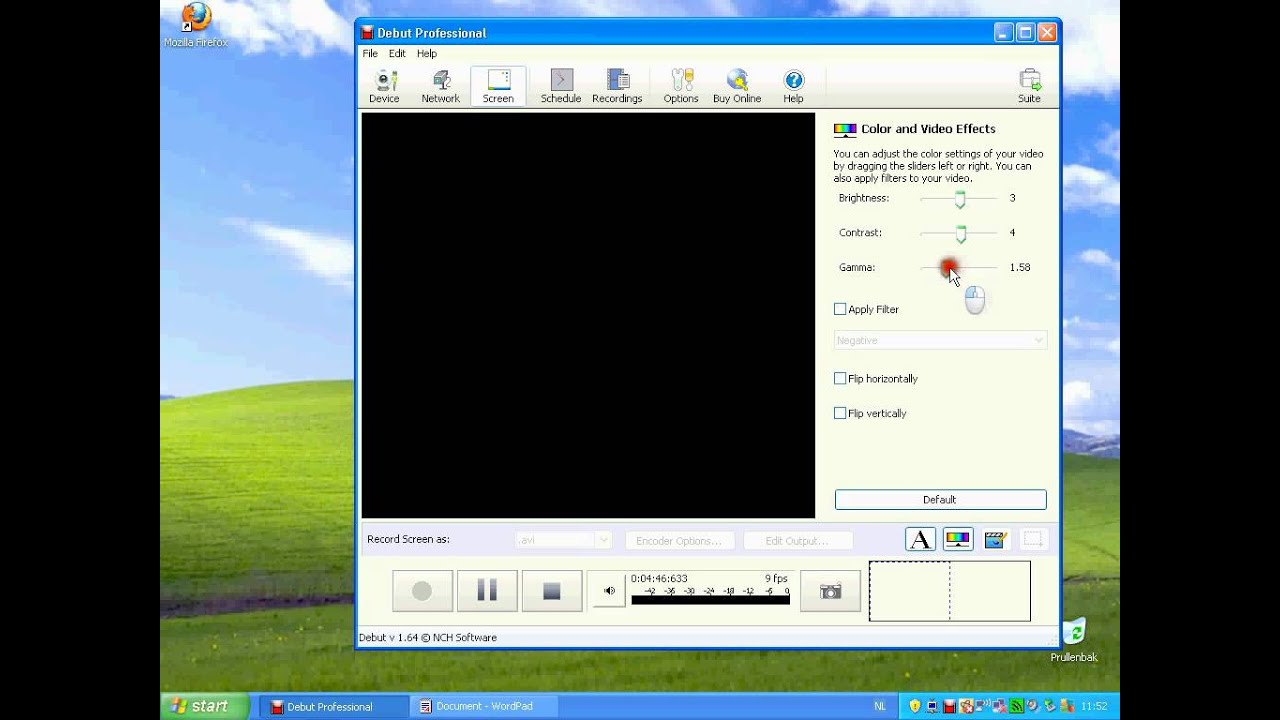Click the Edit Output button

coord(798,540)
